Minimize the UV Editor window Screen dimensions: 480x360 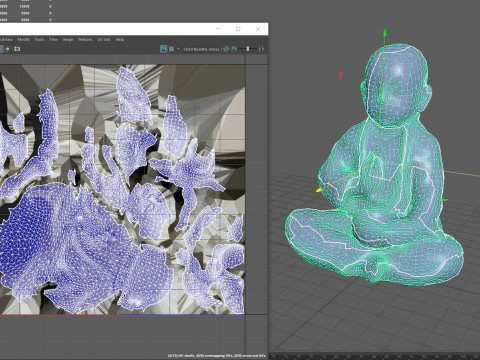point(219,29)
